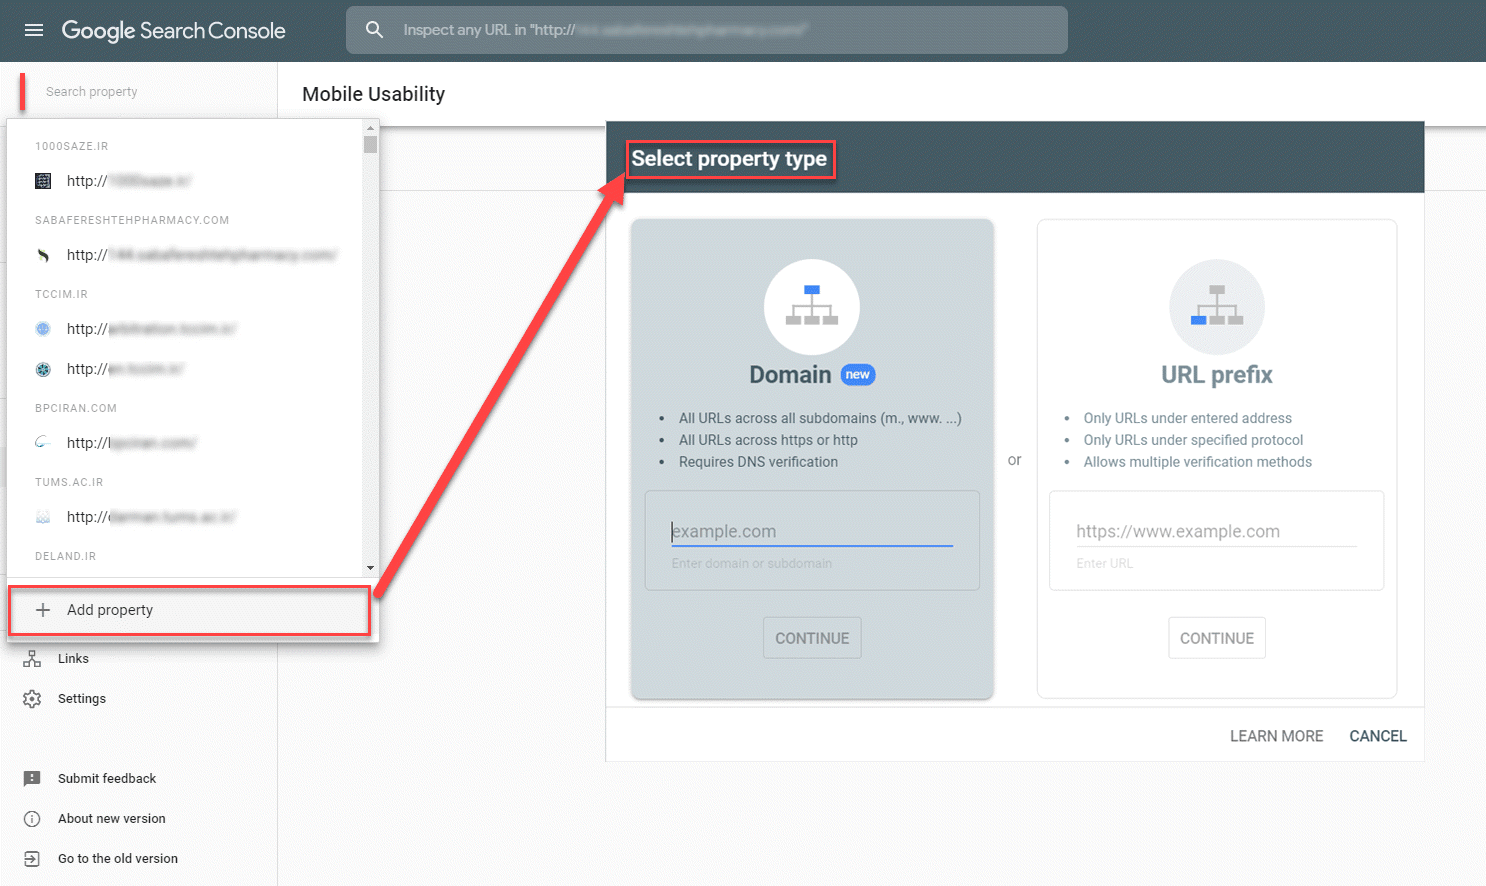Click the search magnifier icon
Screen dimensions: 1486x886
pos(374,30)
